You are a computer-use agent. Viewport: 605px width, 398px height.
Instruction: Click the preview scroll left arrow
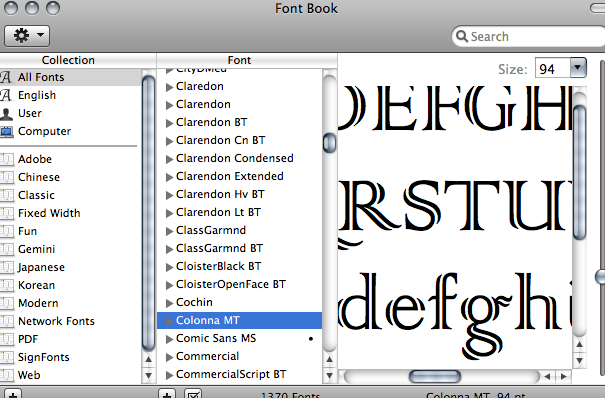pyautogui.click(x=548, y=376)
